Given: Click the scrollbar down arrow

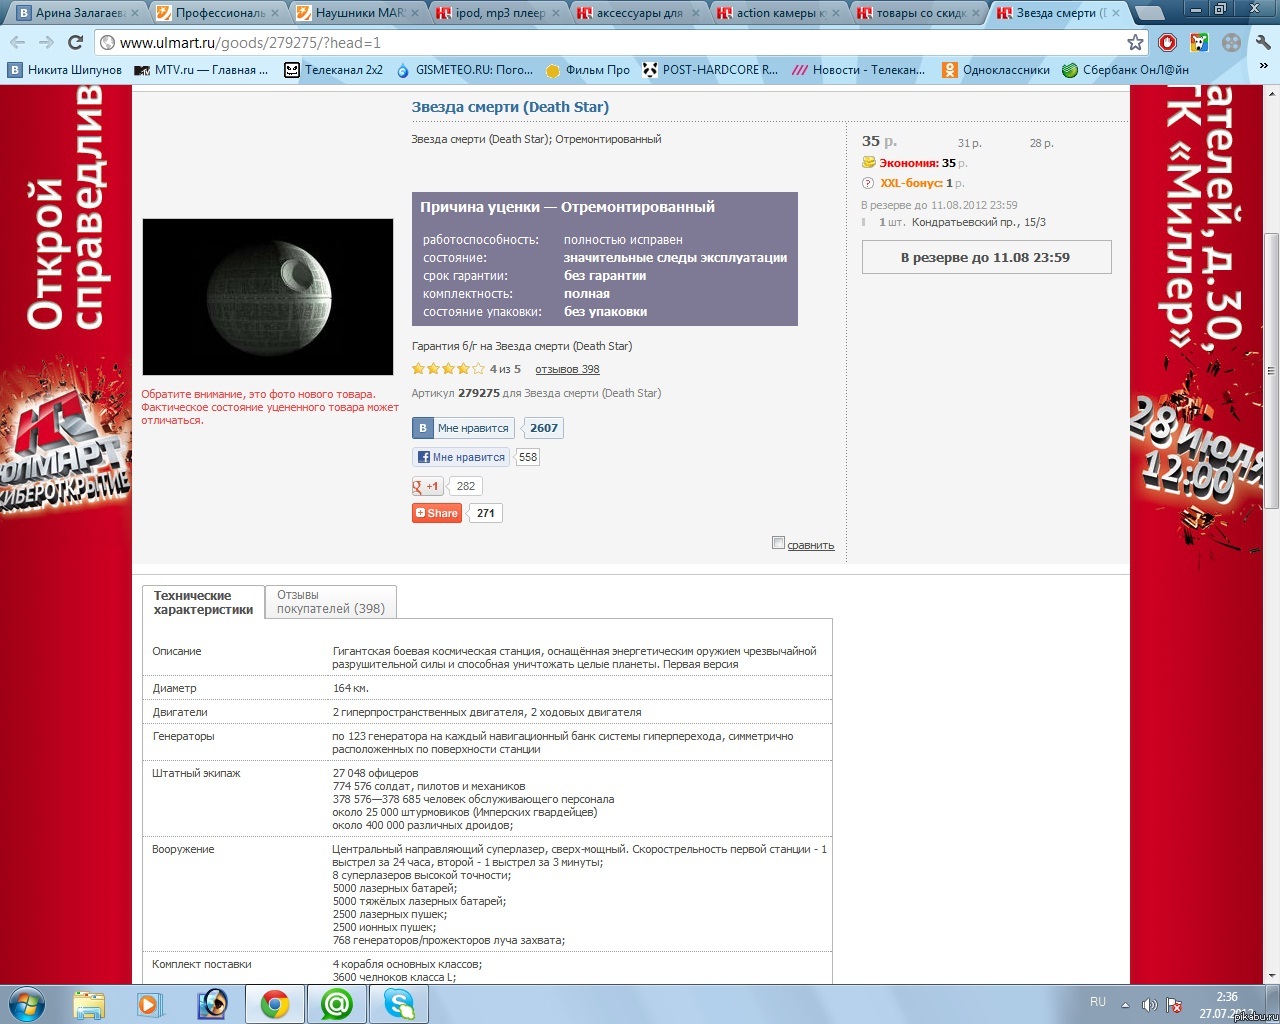Looking at the screenshot, I should [1272, 976].
